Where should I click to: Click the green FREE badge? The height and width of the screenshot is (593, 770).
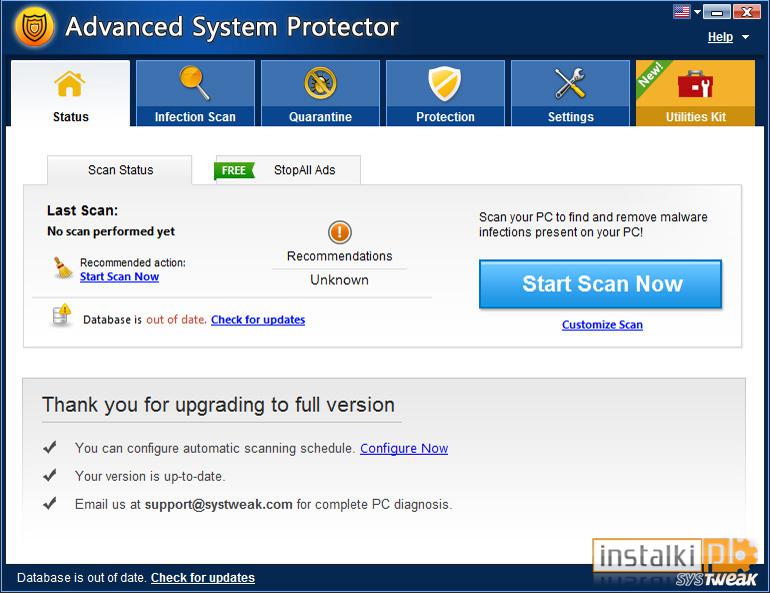point(234,170)
